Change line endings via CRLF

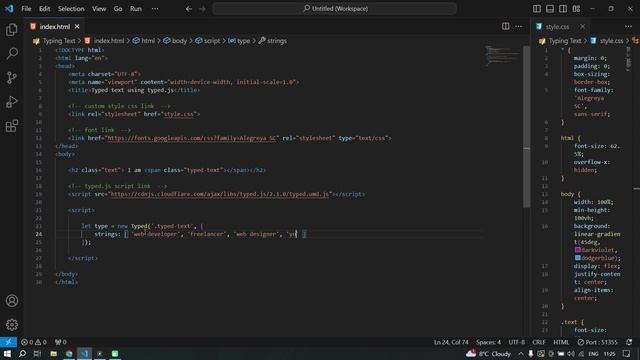coord(539,342)
